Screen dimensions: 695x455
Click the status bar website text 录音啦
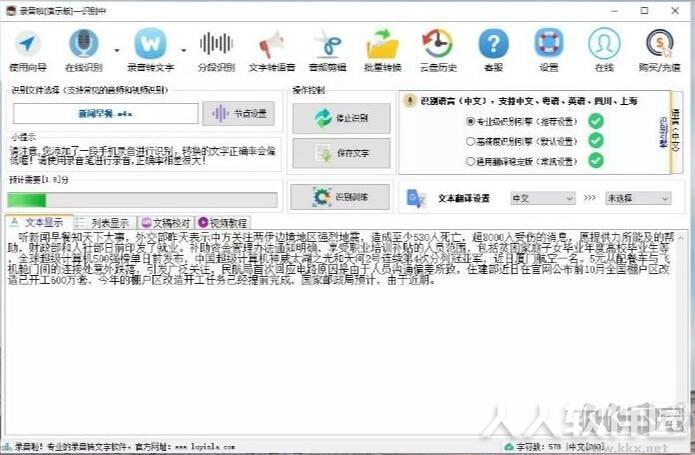point(125,447)
